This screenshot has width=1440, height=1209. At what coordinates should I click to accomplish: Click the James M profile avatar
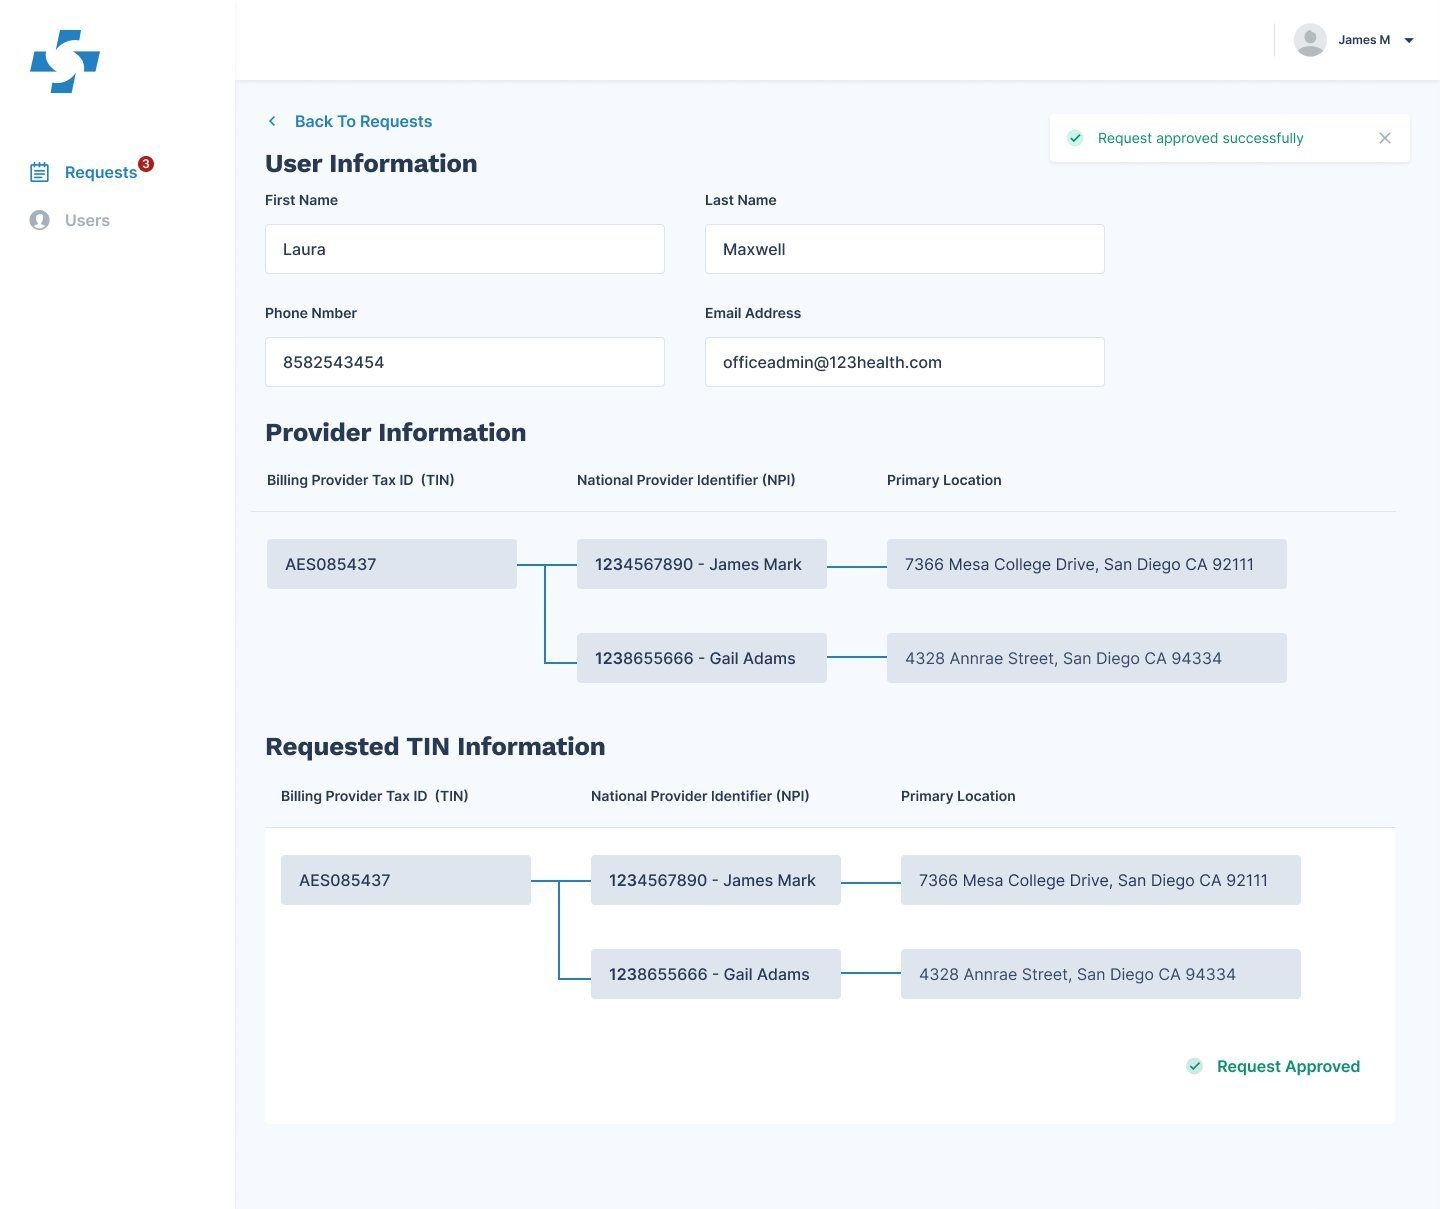(x=1310, y=40)
